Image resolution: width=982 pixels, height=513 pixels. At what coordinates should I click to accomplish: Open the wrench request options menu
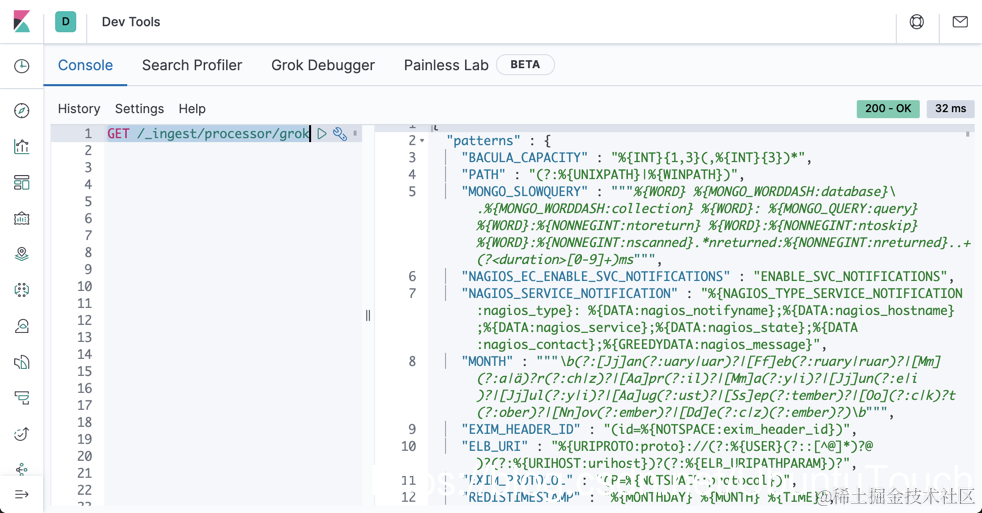[339, 133]
